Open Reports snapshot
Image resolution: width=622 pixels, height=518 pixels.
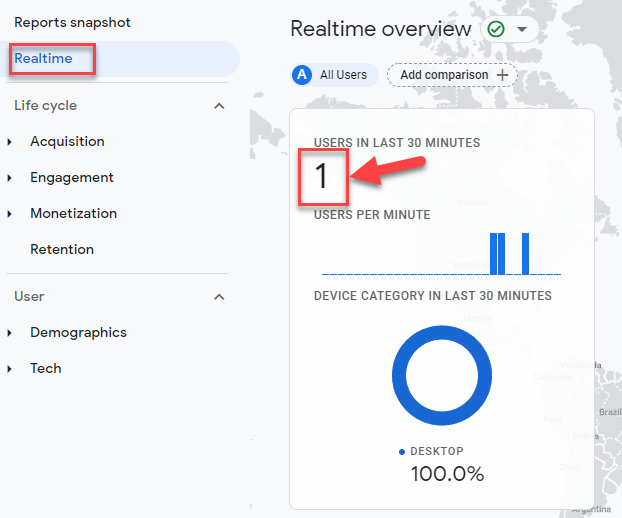pyautogui.click(x=72, y=23)
